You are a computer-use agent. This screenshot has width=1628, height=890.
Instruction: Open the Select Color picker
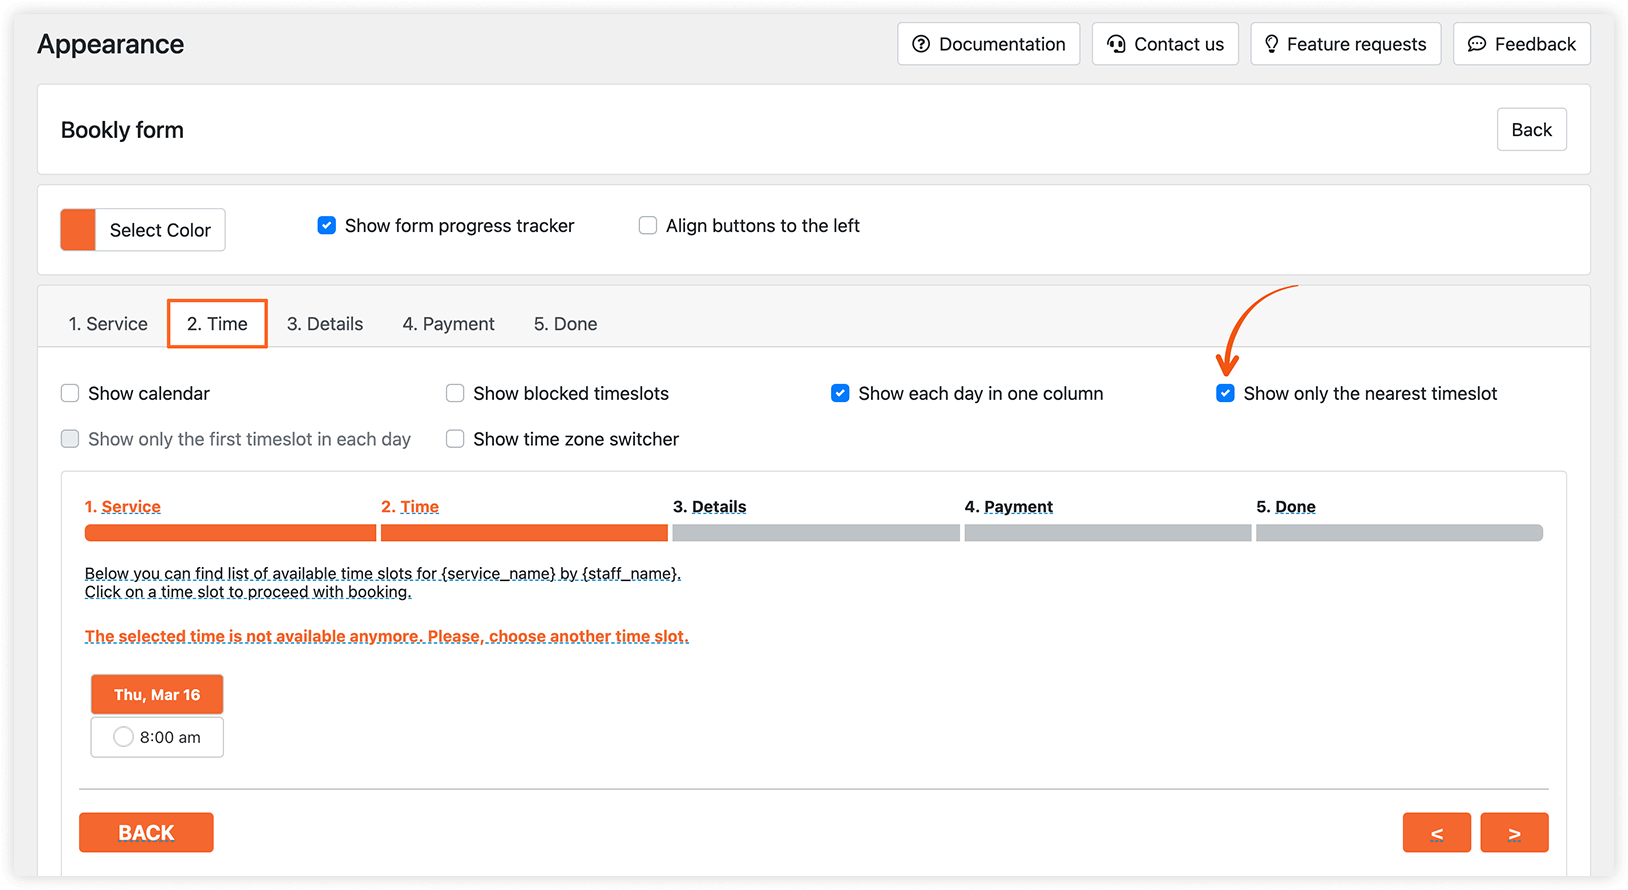[x=143, y=230]
